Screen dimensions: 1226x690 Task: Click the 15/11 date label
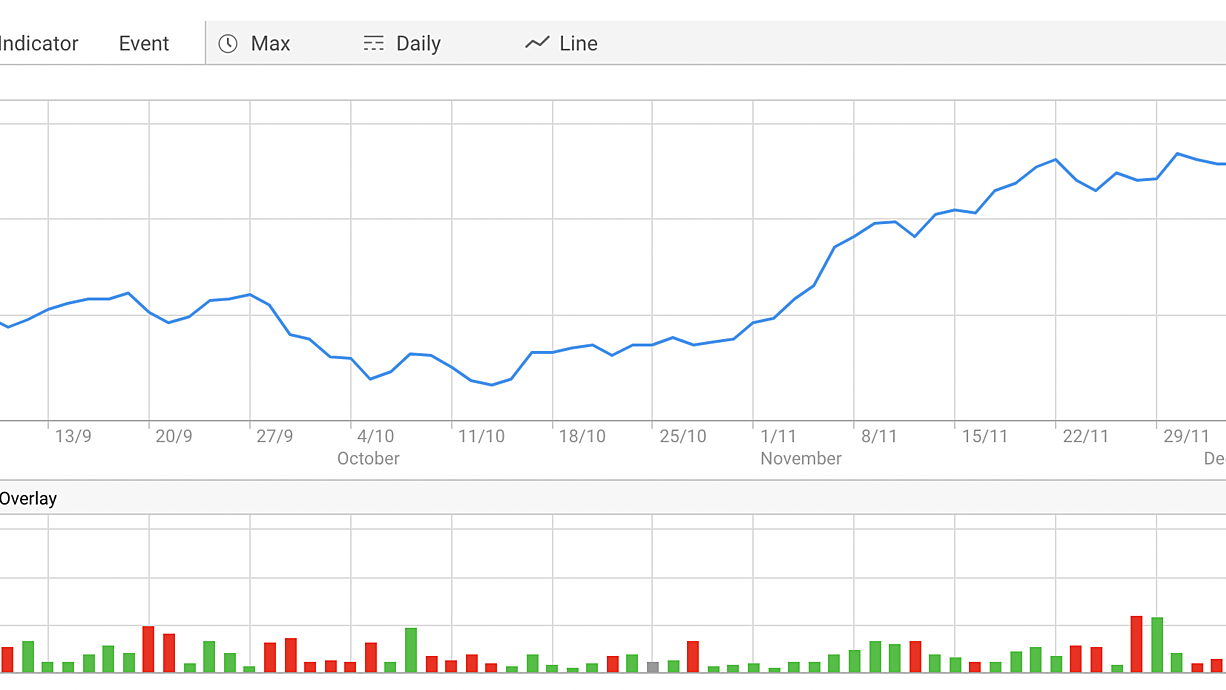click(985, 436)
